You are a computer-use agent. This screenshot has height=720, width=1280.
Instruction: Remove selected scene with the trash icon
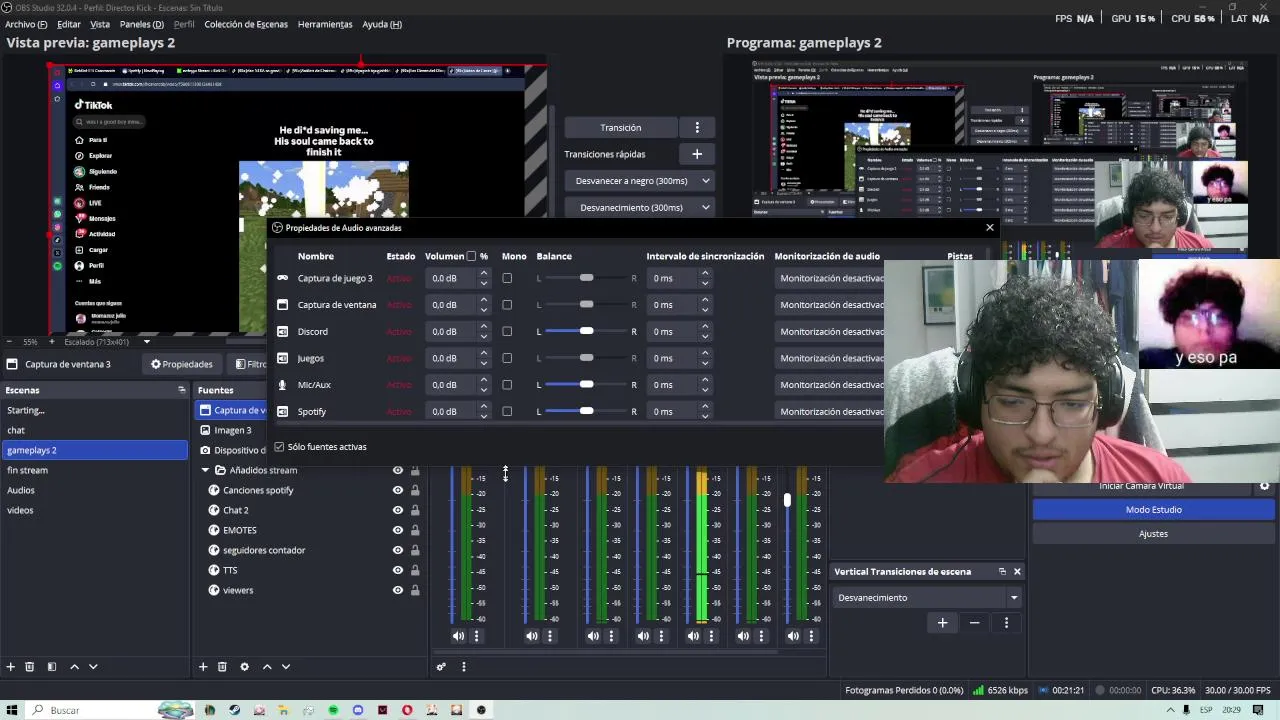point(30,666)
